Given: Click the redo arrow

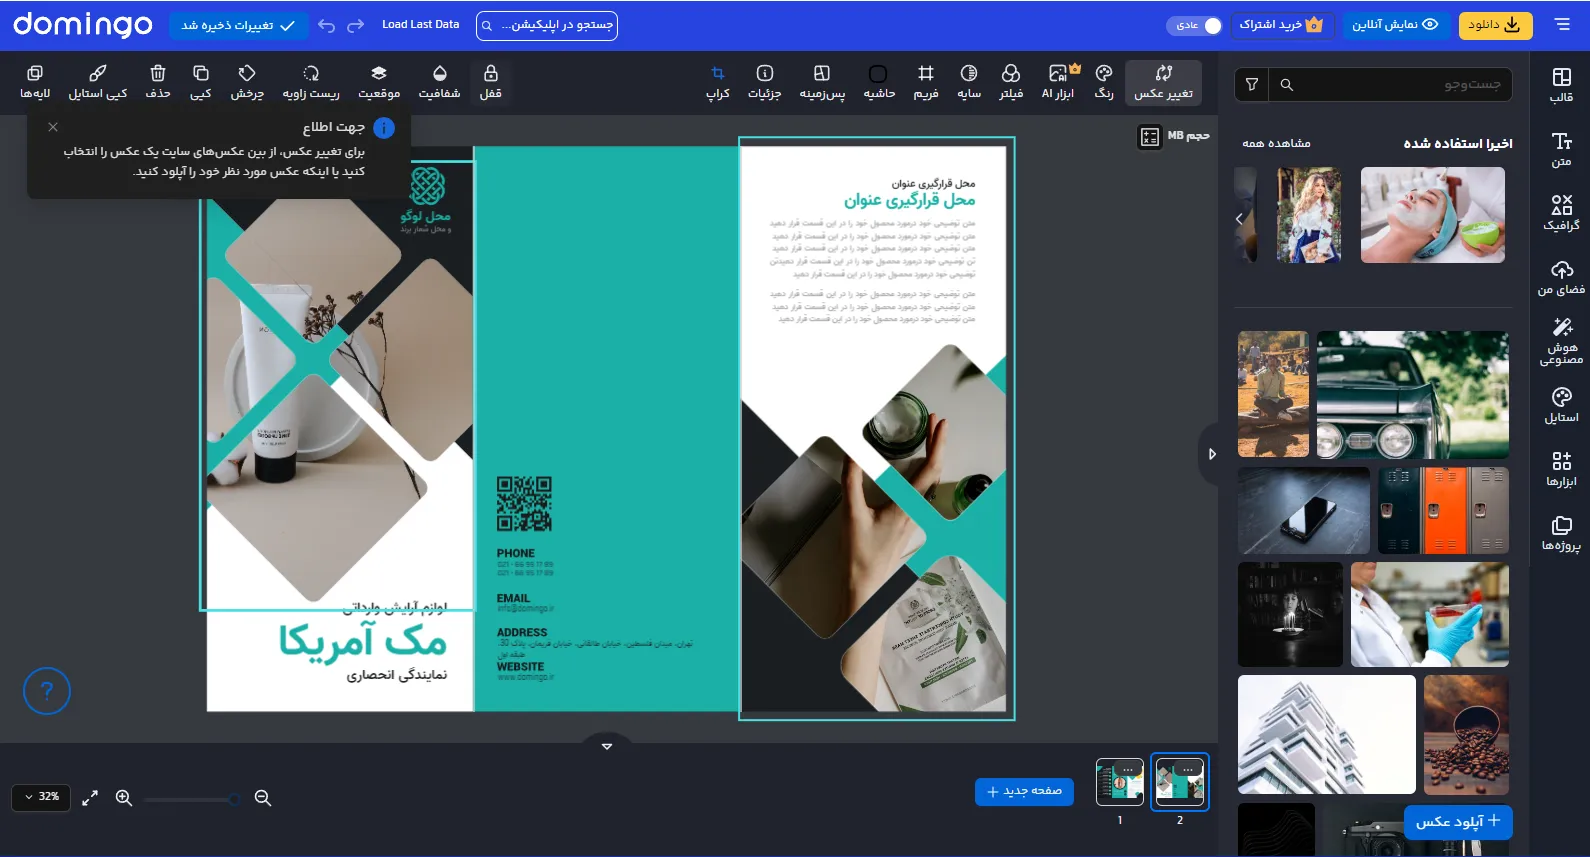Looking at the screenshot, I should point(355,25).
